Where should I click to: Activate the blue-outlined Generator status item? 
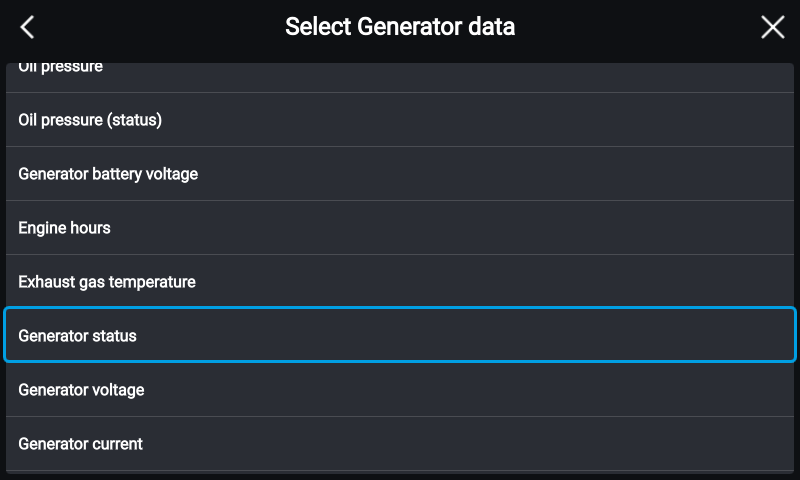(x=400, y=335)
